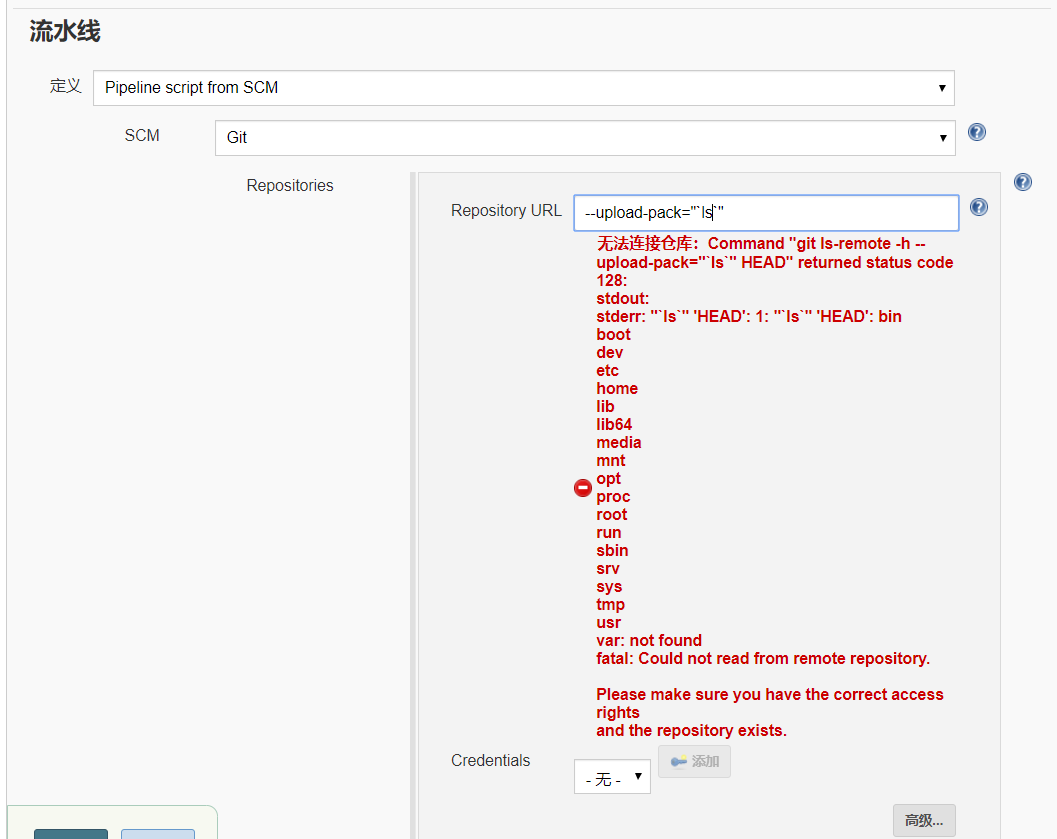This screenshot has height=839, width=1057.
Task: Click the 高级... button
Action: point(924,821)
